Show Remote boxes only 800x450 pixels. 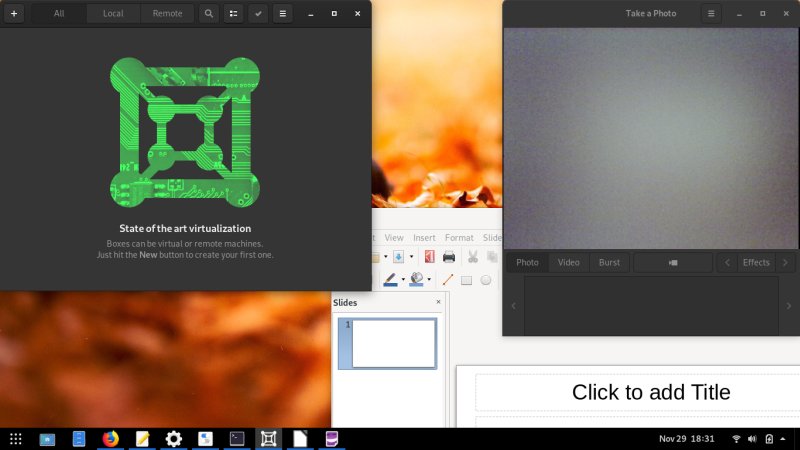point(167,14)
